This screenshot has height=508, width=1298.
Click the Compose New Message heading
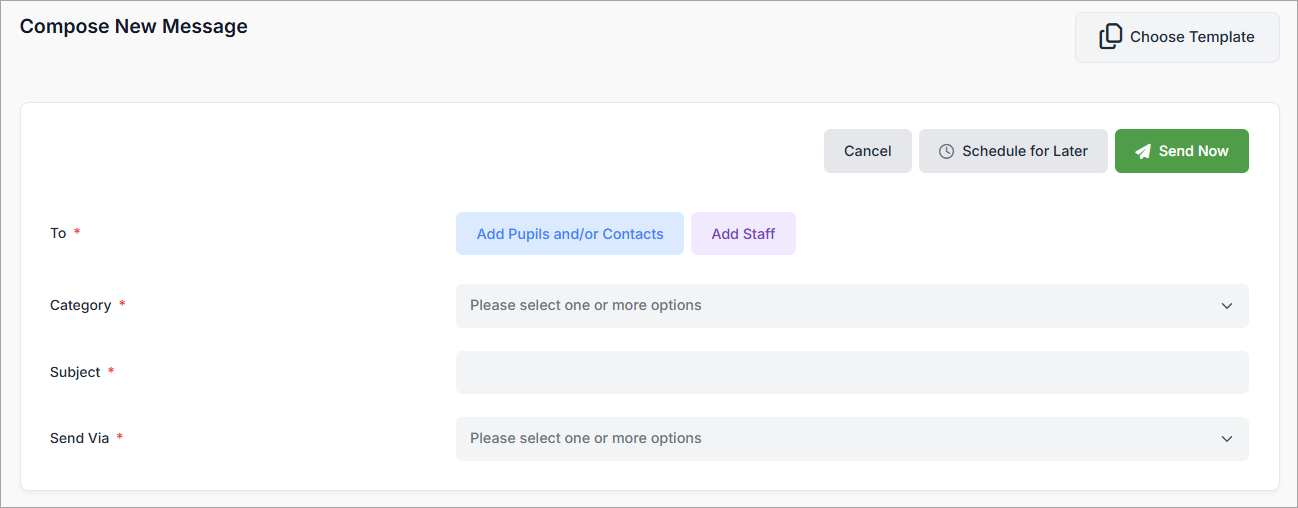134,27
